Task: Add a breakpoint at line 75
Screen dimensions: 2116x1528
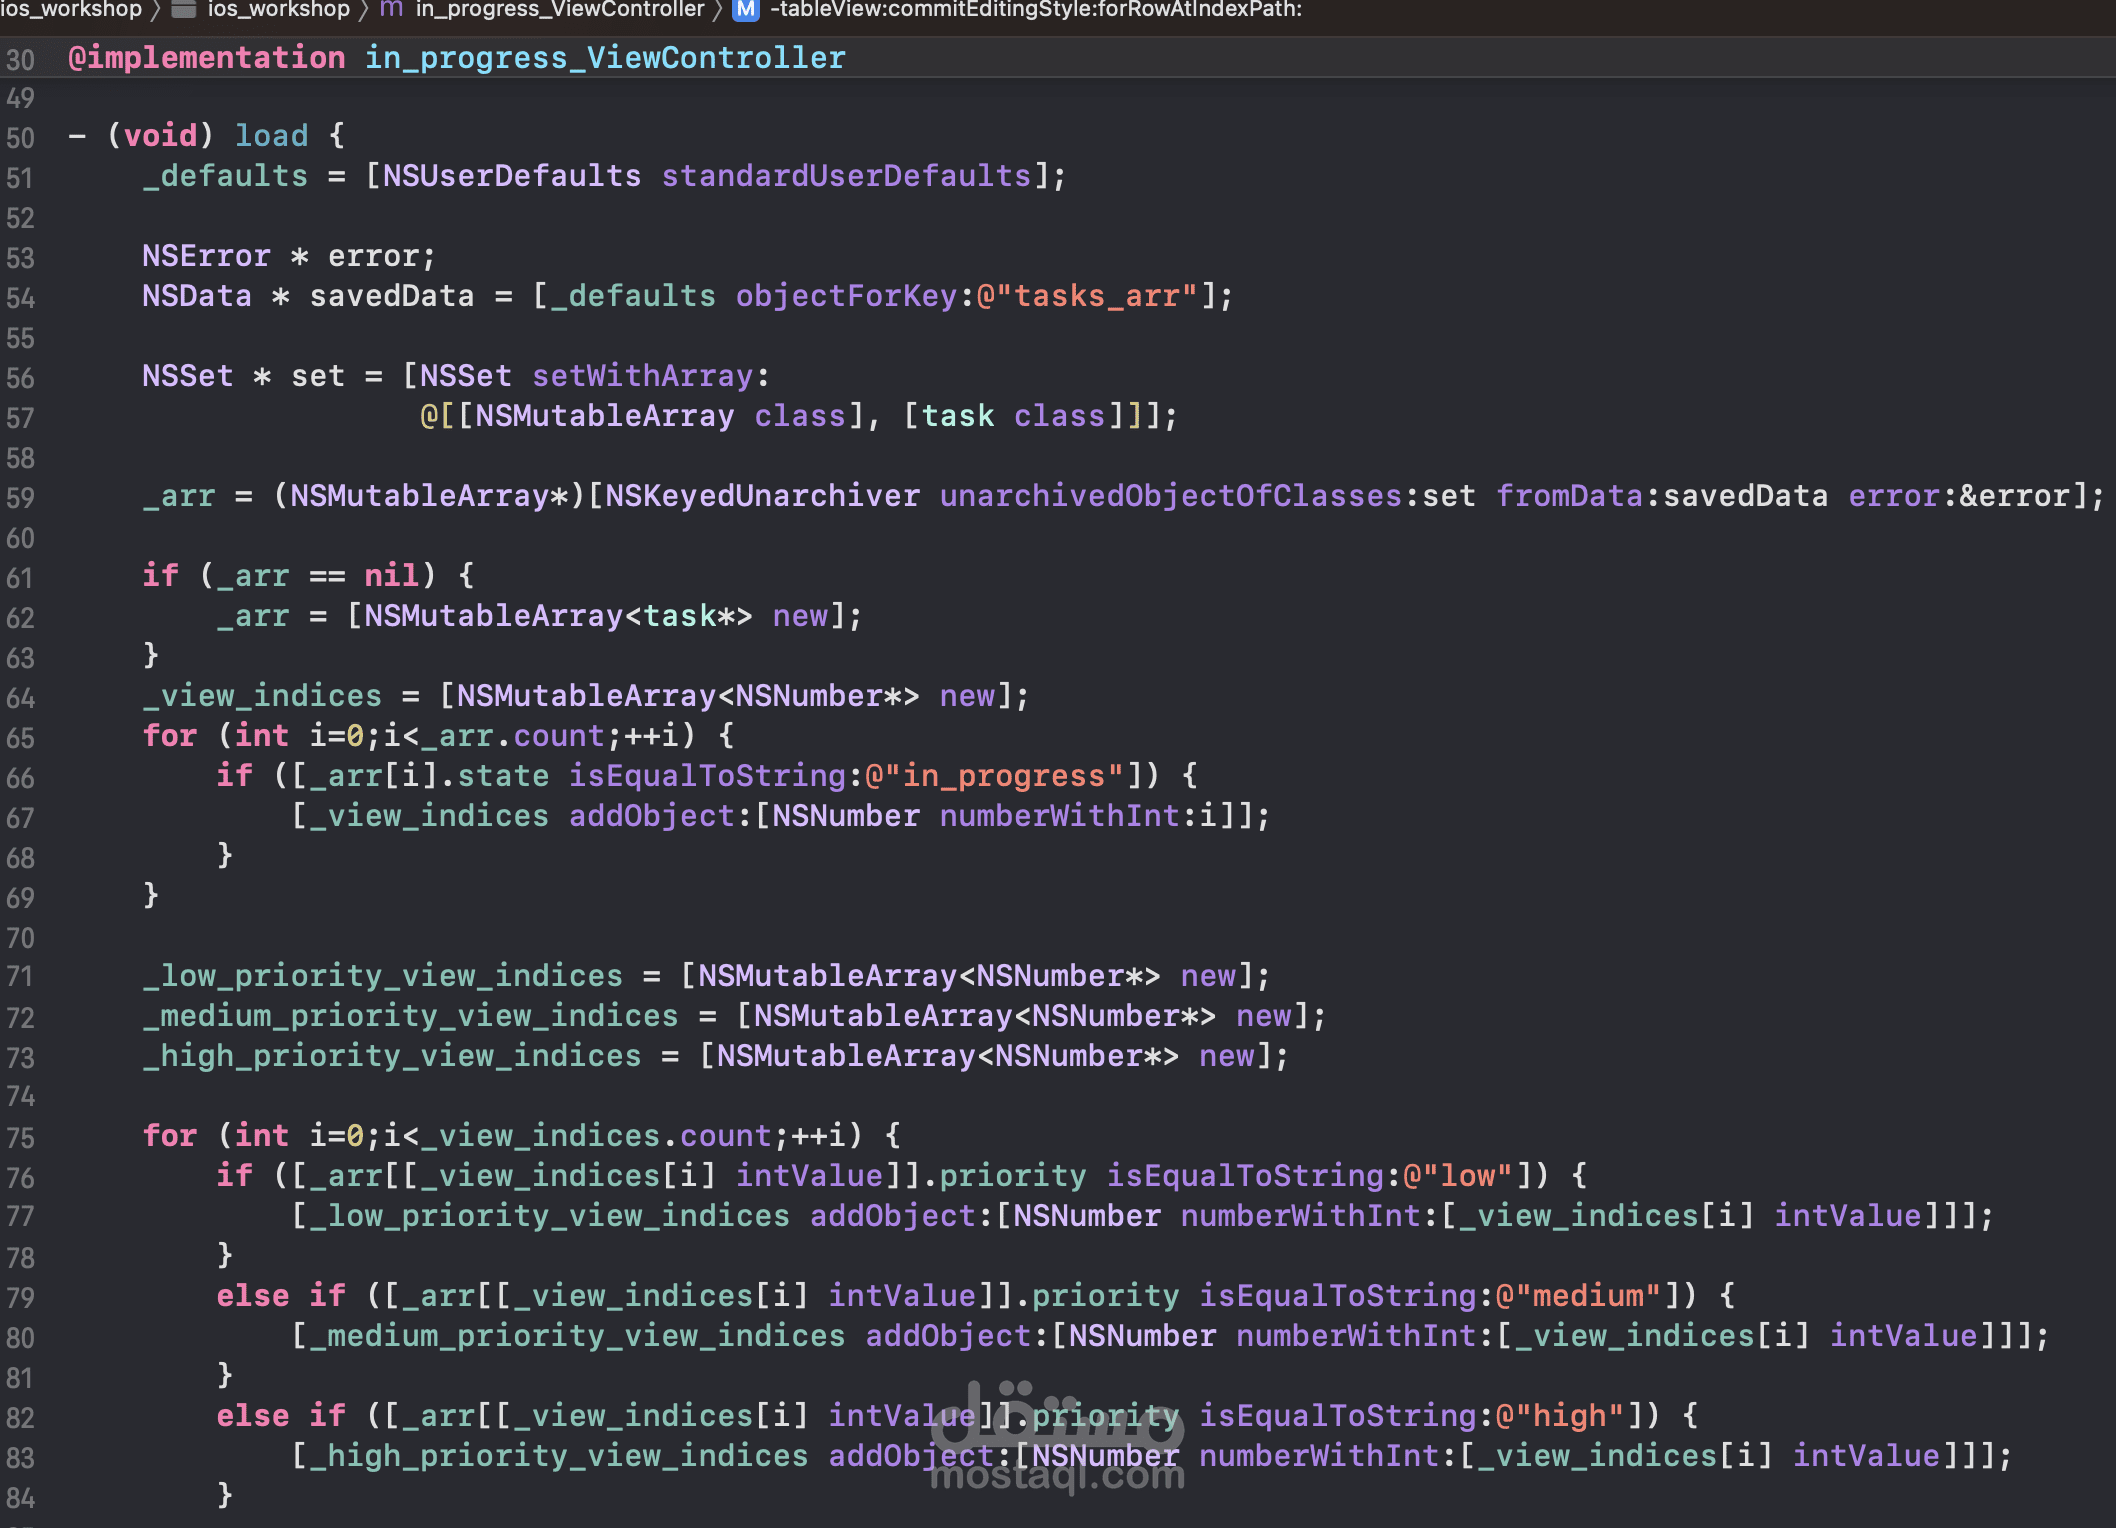Action: (21, 1137)
